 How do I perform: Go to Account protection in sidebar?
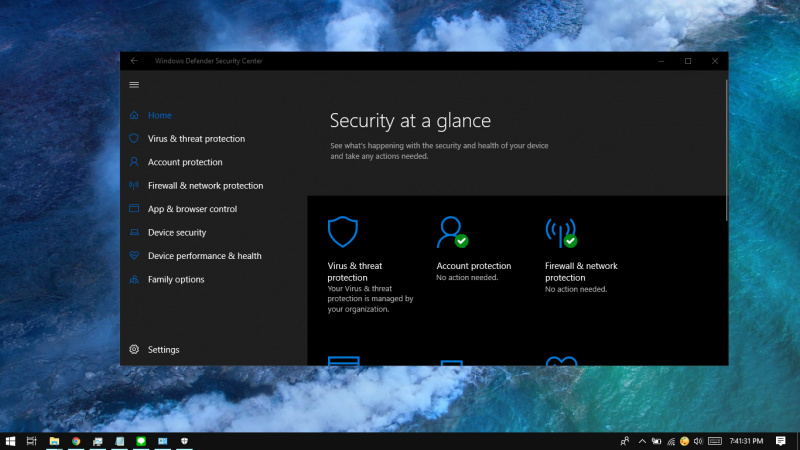tap(185, 162)
